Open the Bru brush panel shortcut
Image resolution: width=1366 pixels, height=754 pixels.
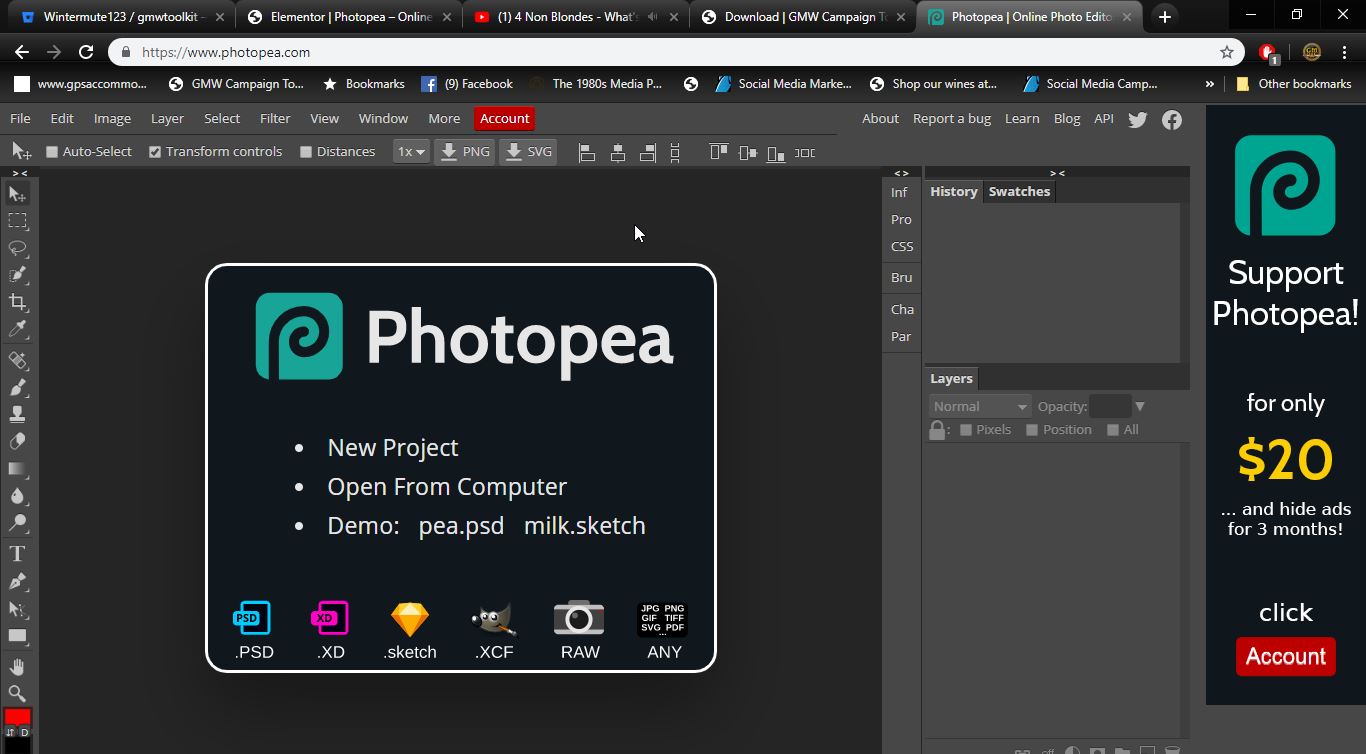tap(901, 277)
